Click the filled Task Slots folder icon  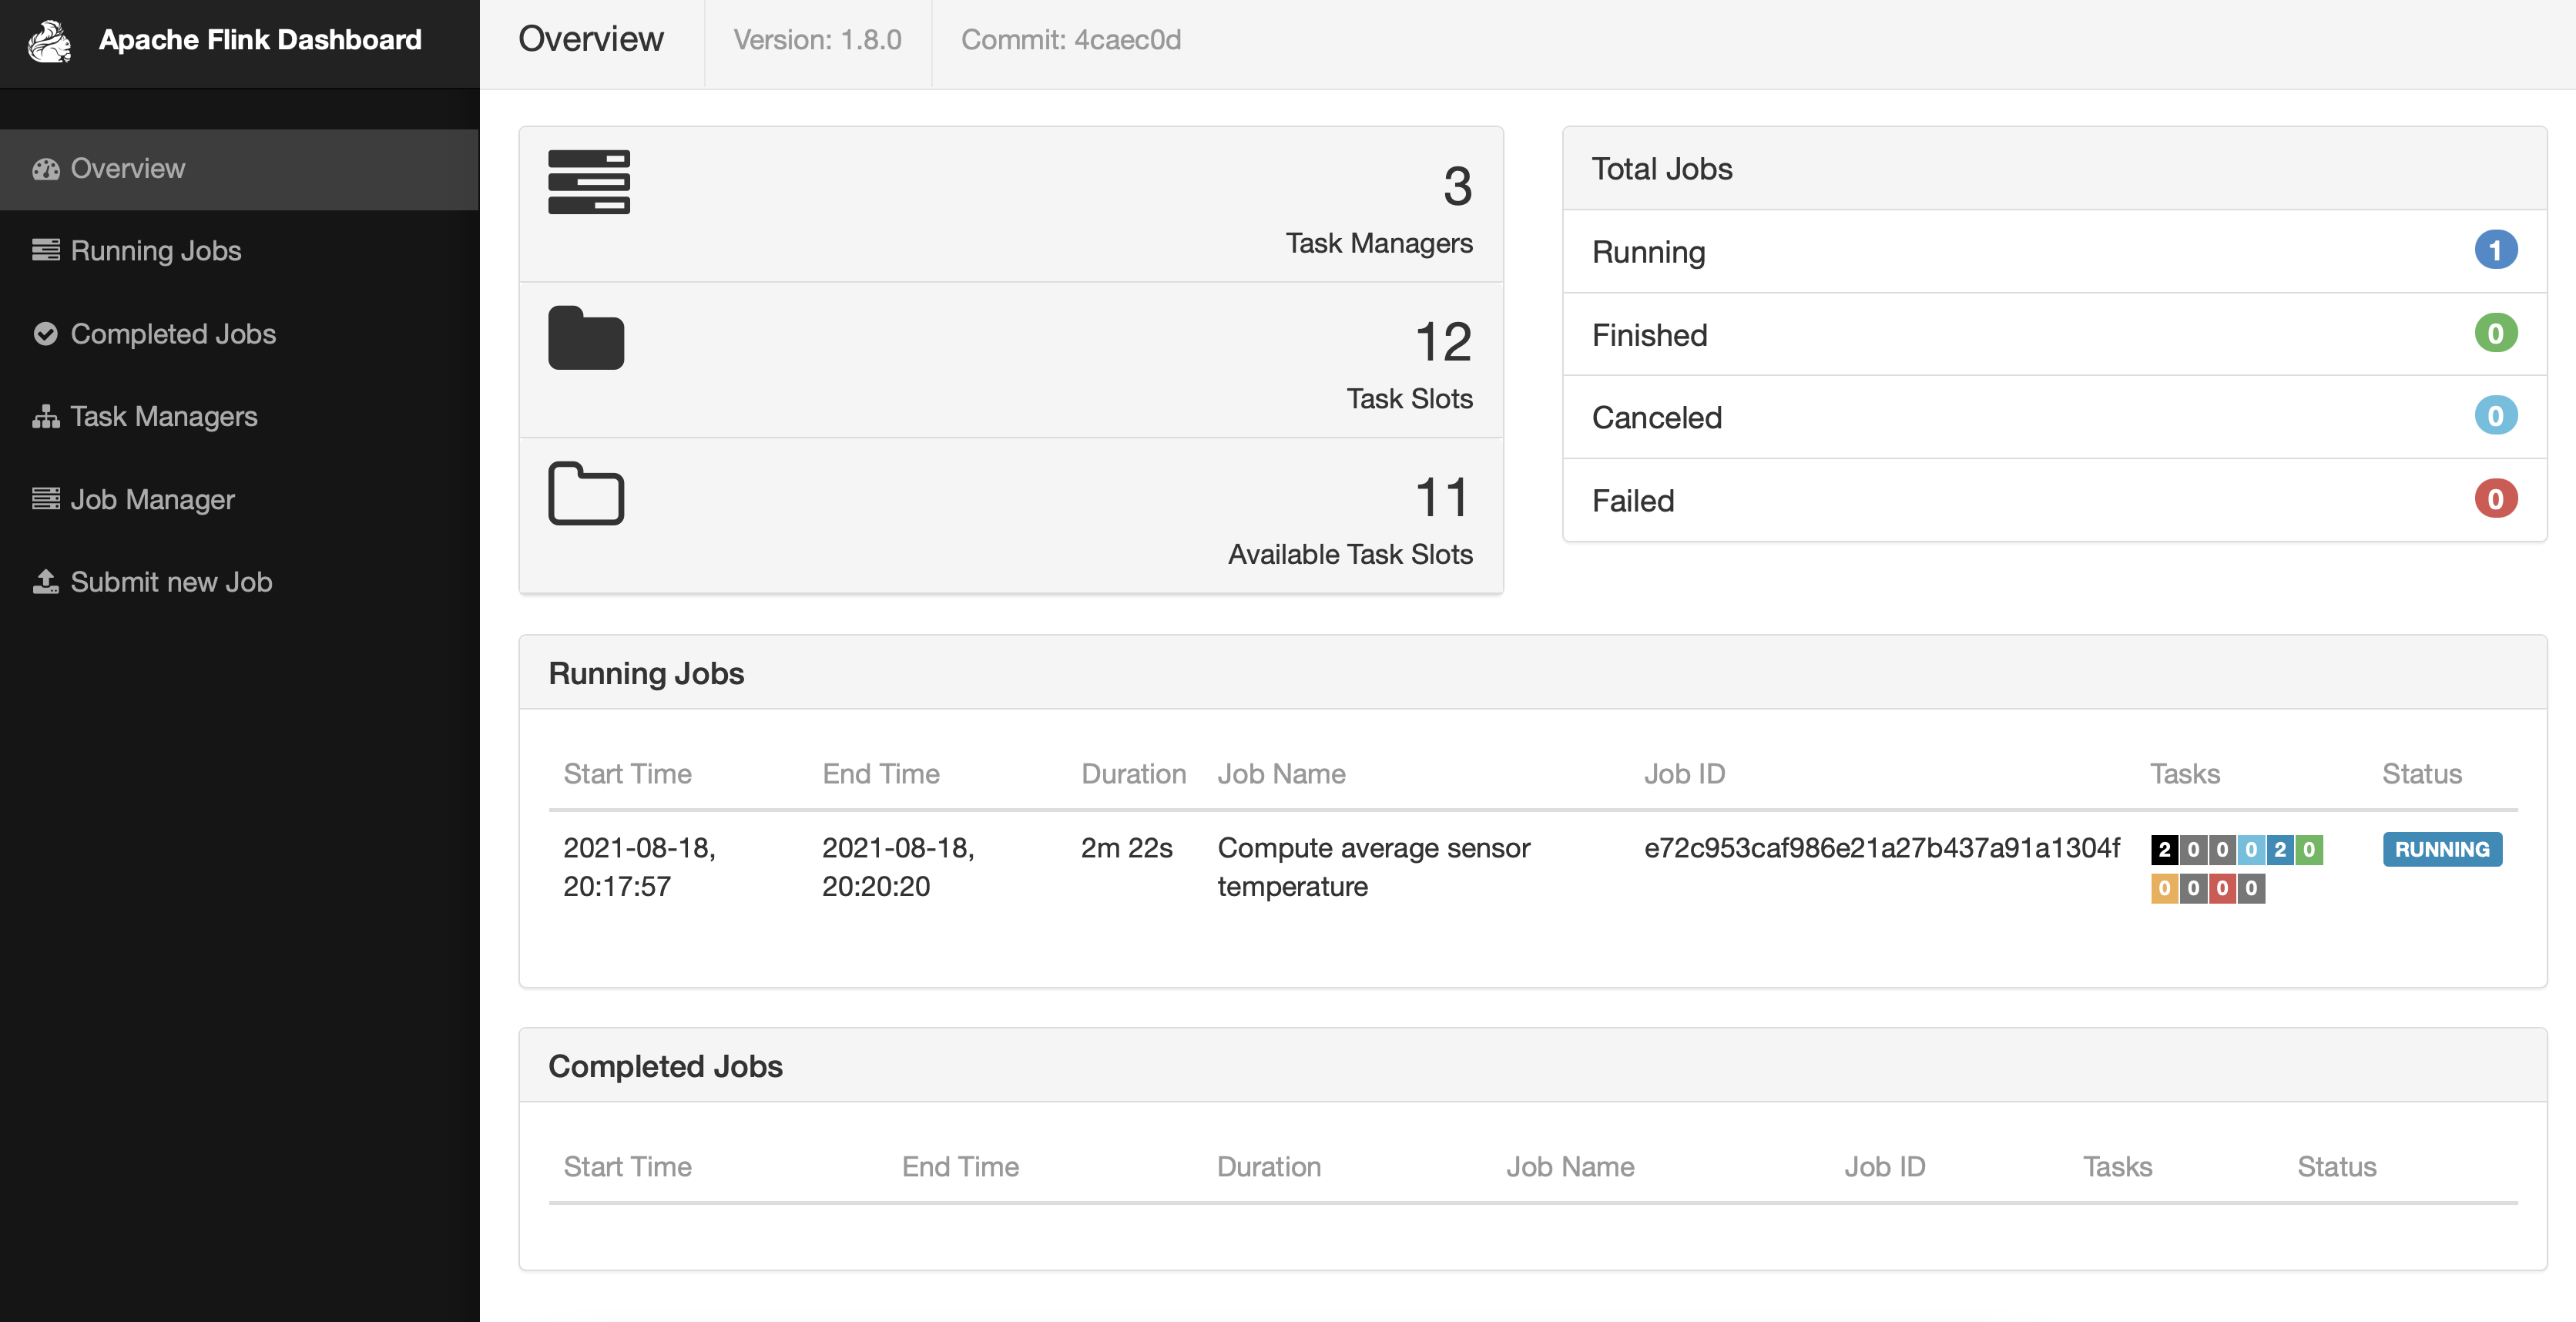click(x=586, y=338)
